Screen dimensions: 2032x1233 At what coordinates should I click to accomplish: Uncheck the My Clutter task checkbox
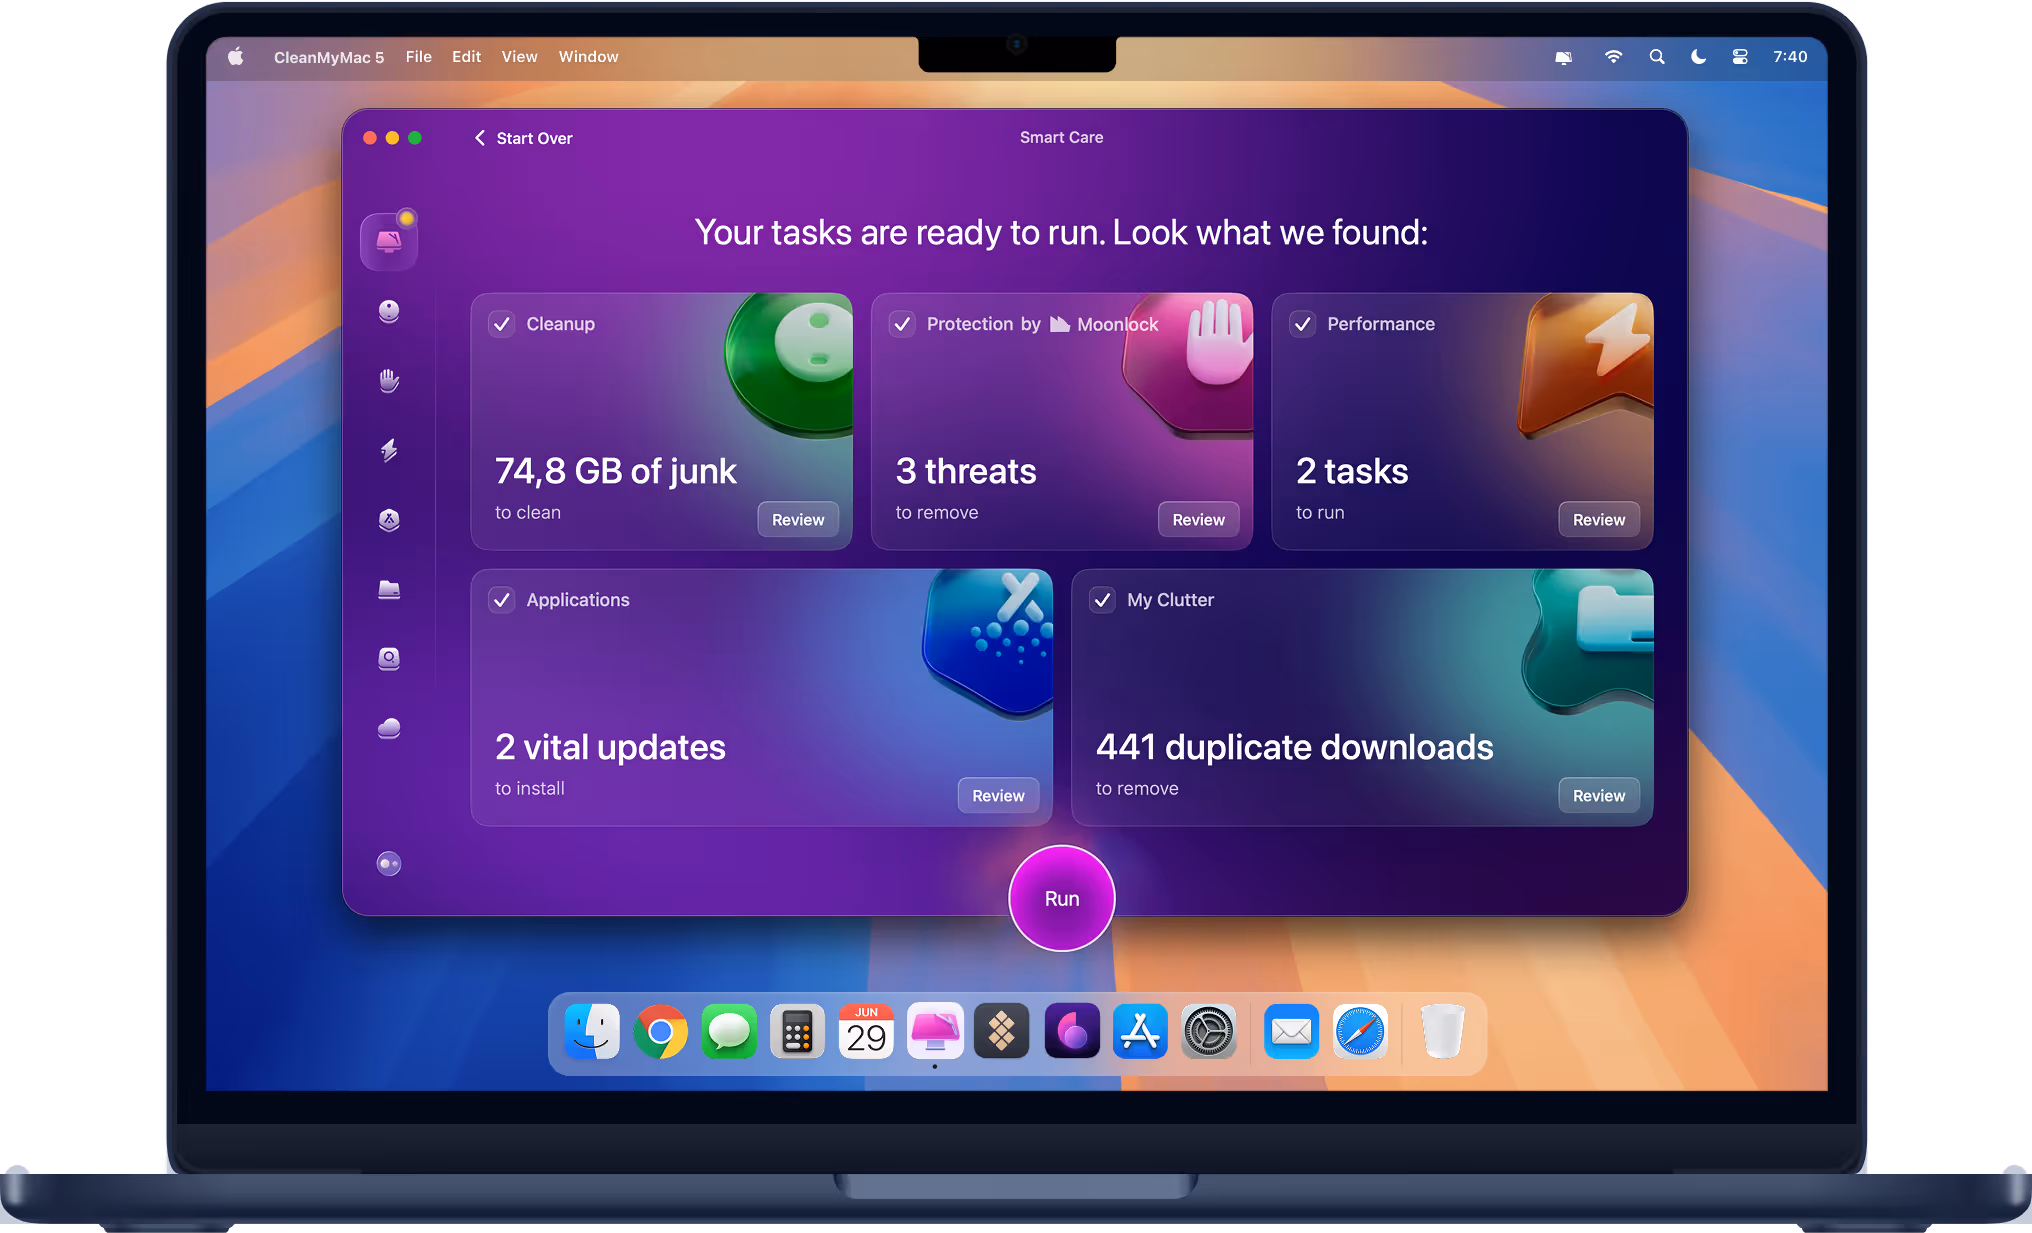[x=1102, y=600]
